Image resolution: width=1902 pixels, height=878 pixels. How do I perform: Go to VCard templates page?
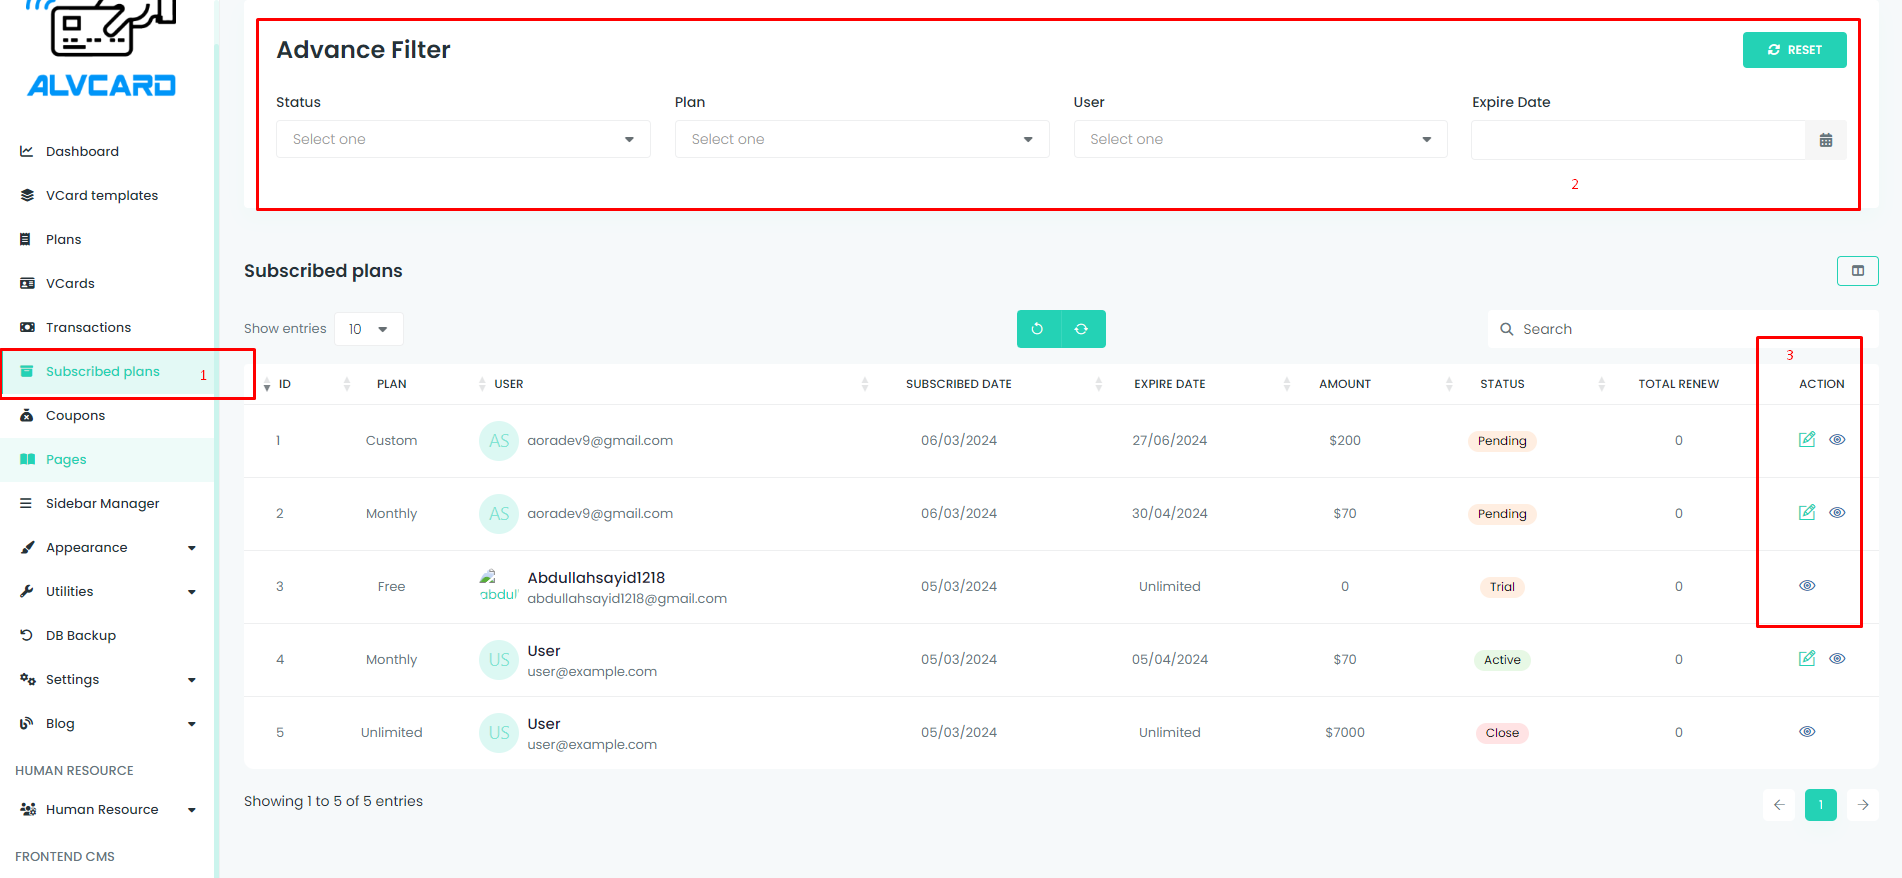(x=107, y=195)
